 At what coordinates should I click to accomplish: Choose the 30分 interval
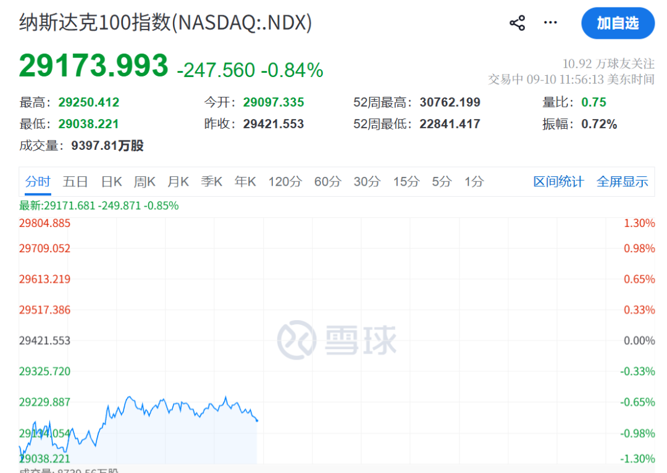[367, 182]
